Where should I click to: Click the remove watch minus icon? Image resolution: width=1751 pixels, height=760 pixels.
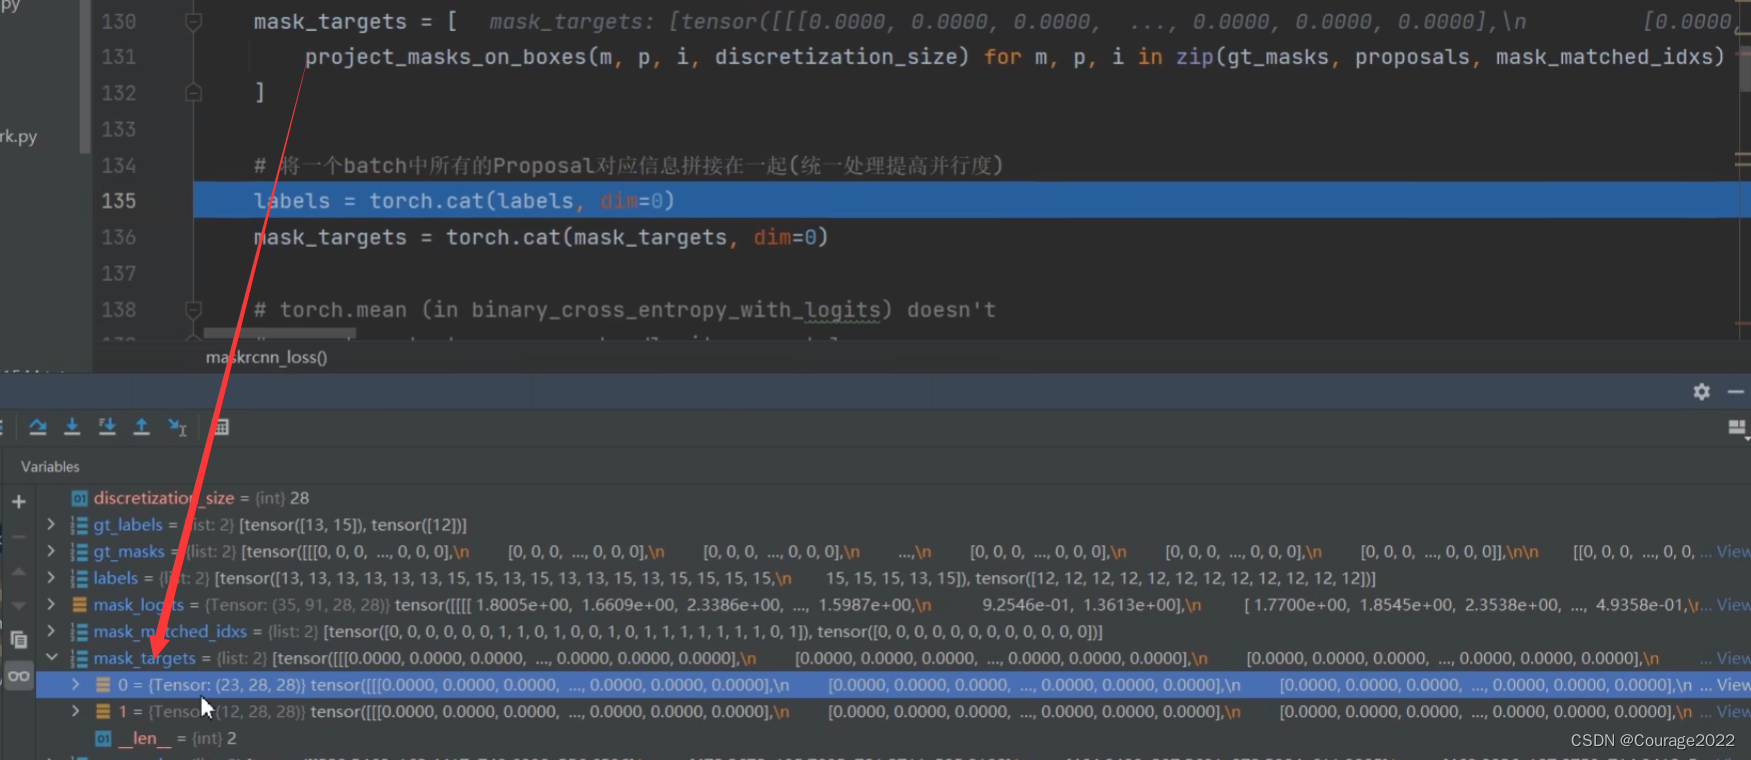[19, 537]
